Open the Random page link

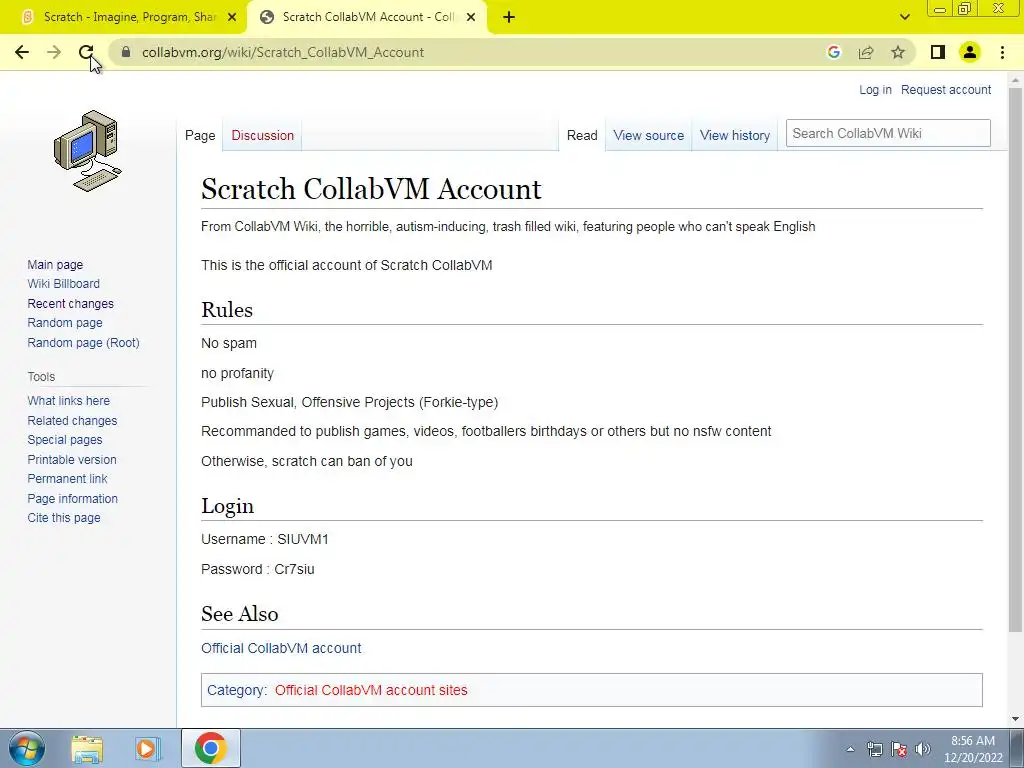65,323
